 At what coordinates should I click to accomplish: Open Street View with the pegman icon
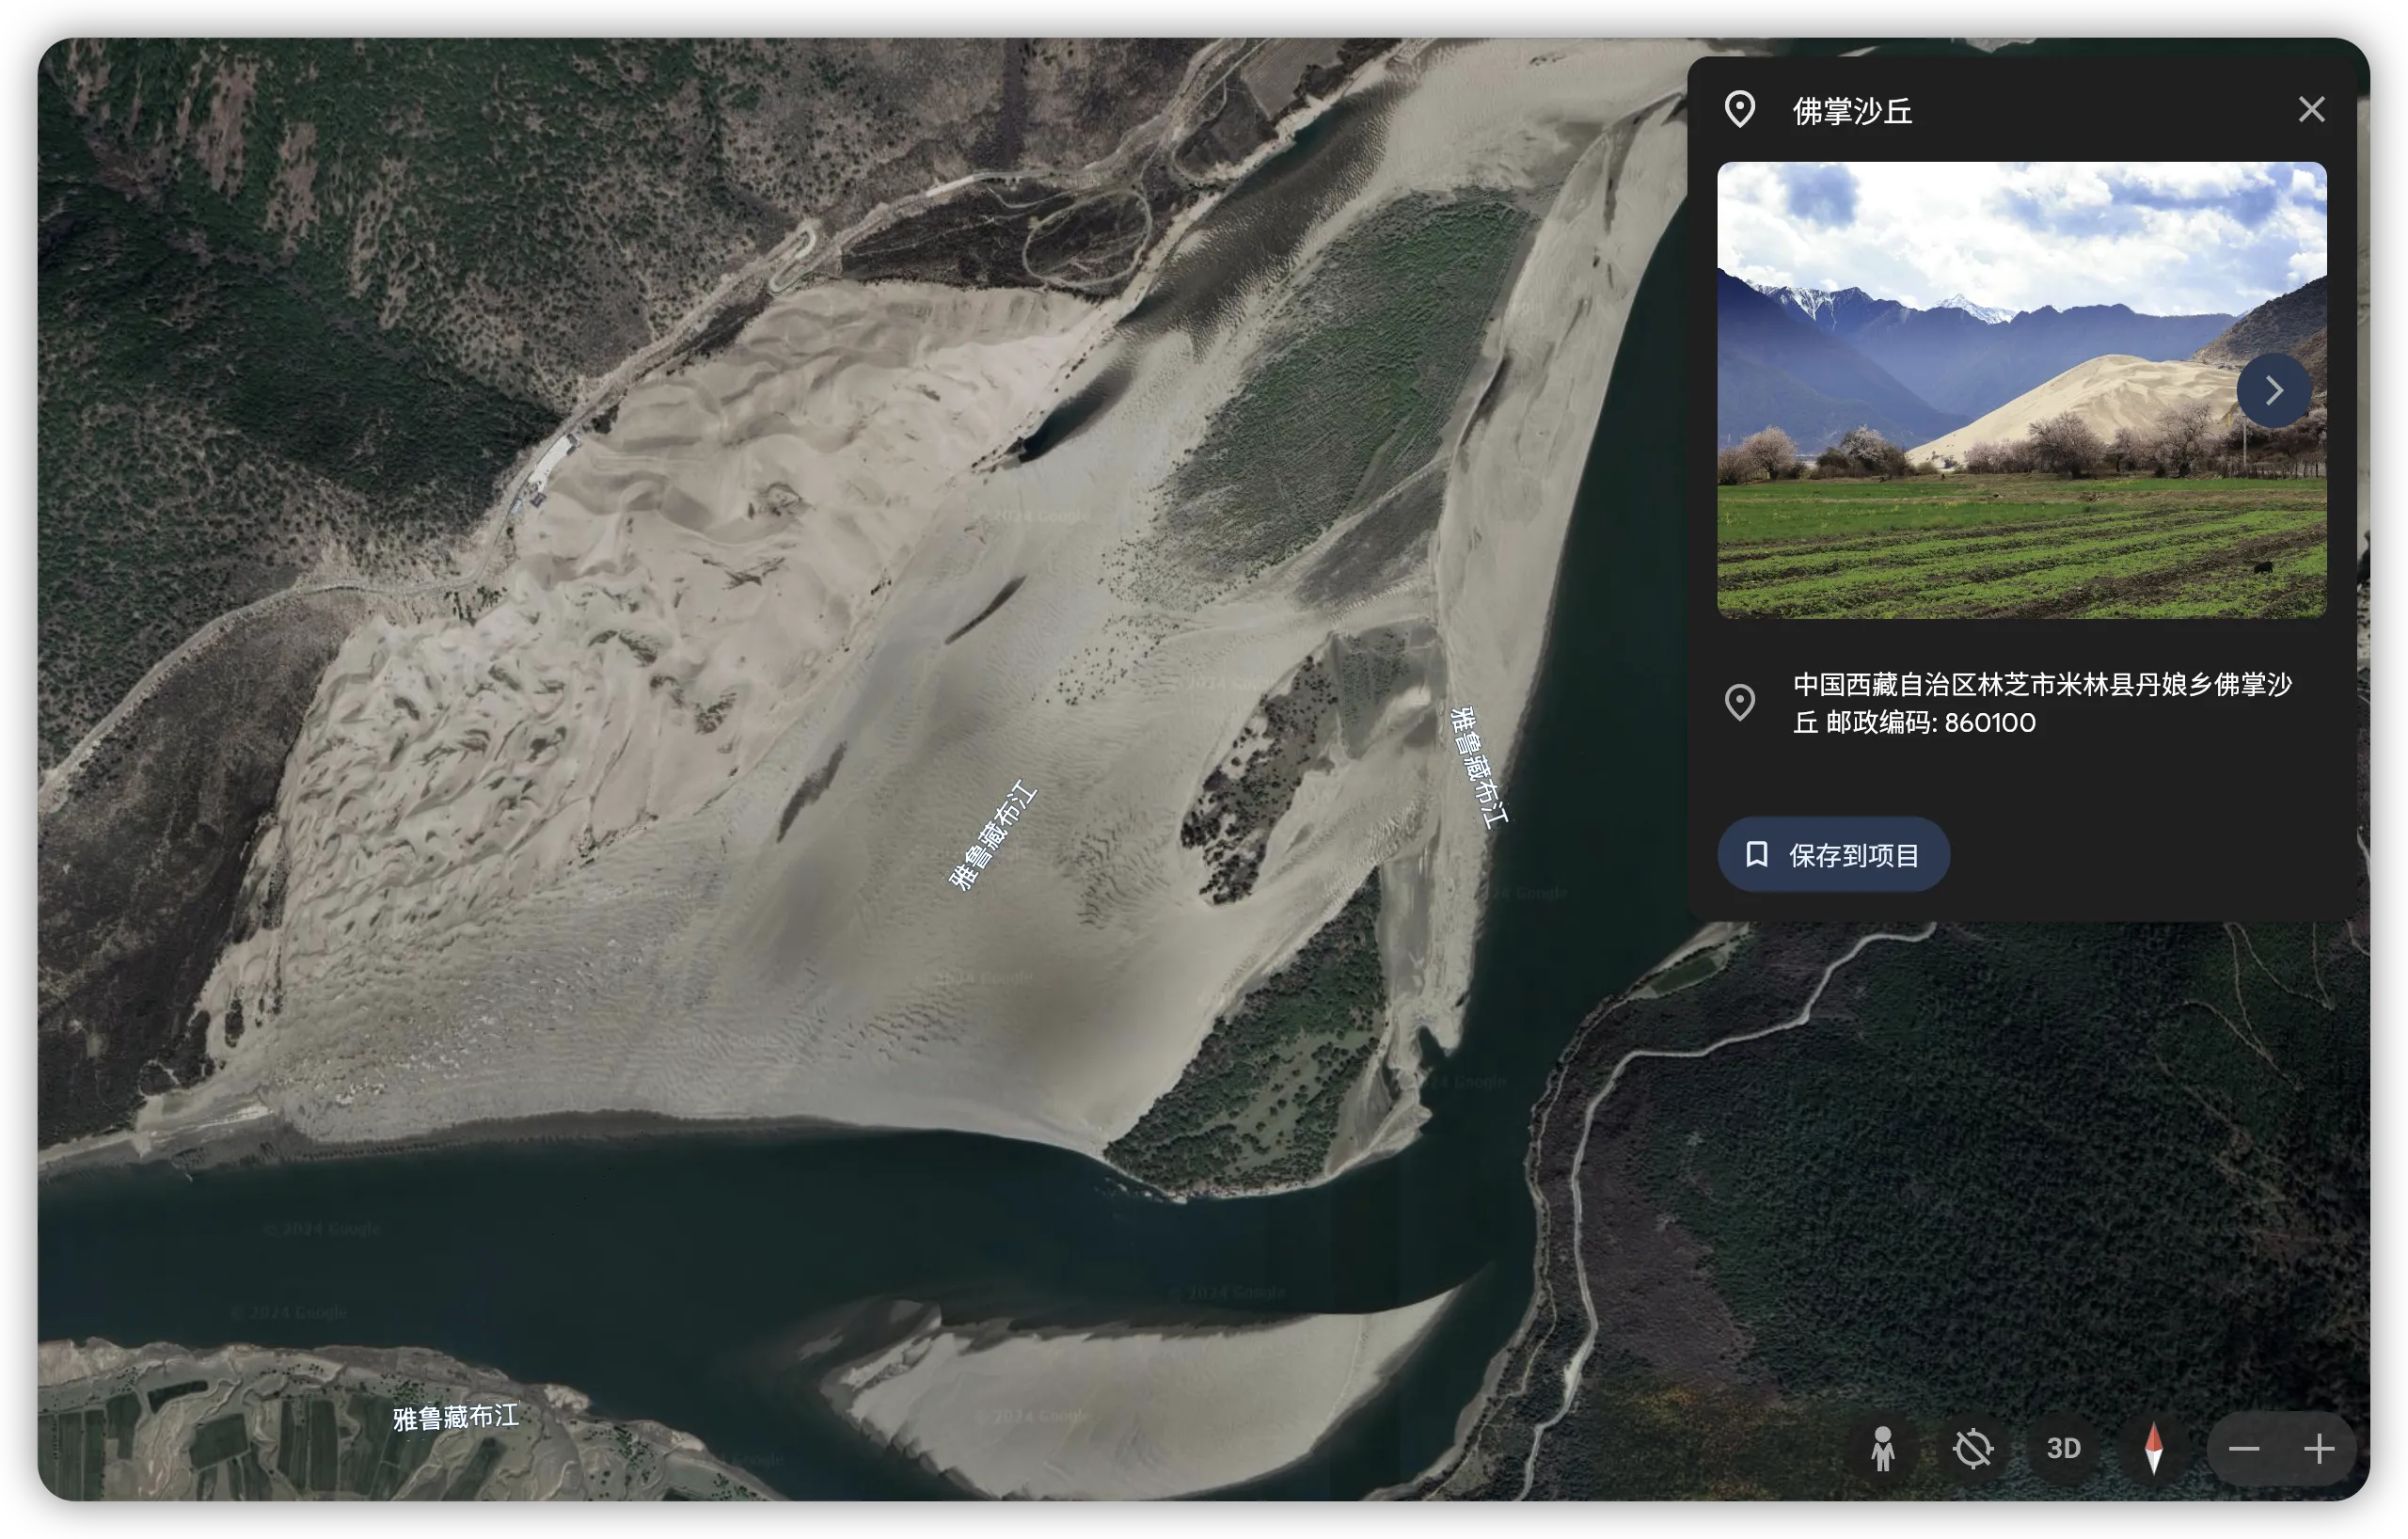coord(1883,1448)
